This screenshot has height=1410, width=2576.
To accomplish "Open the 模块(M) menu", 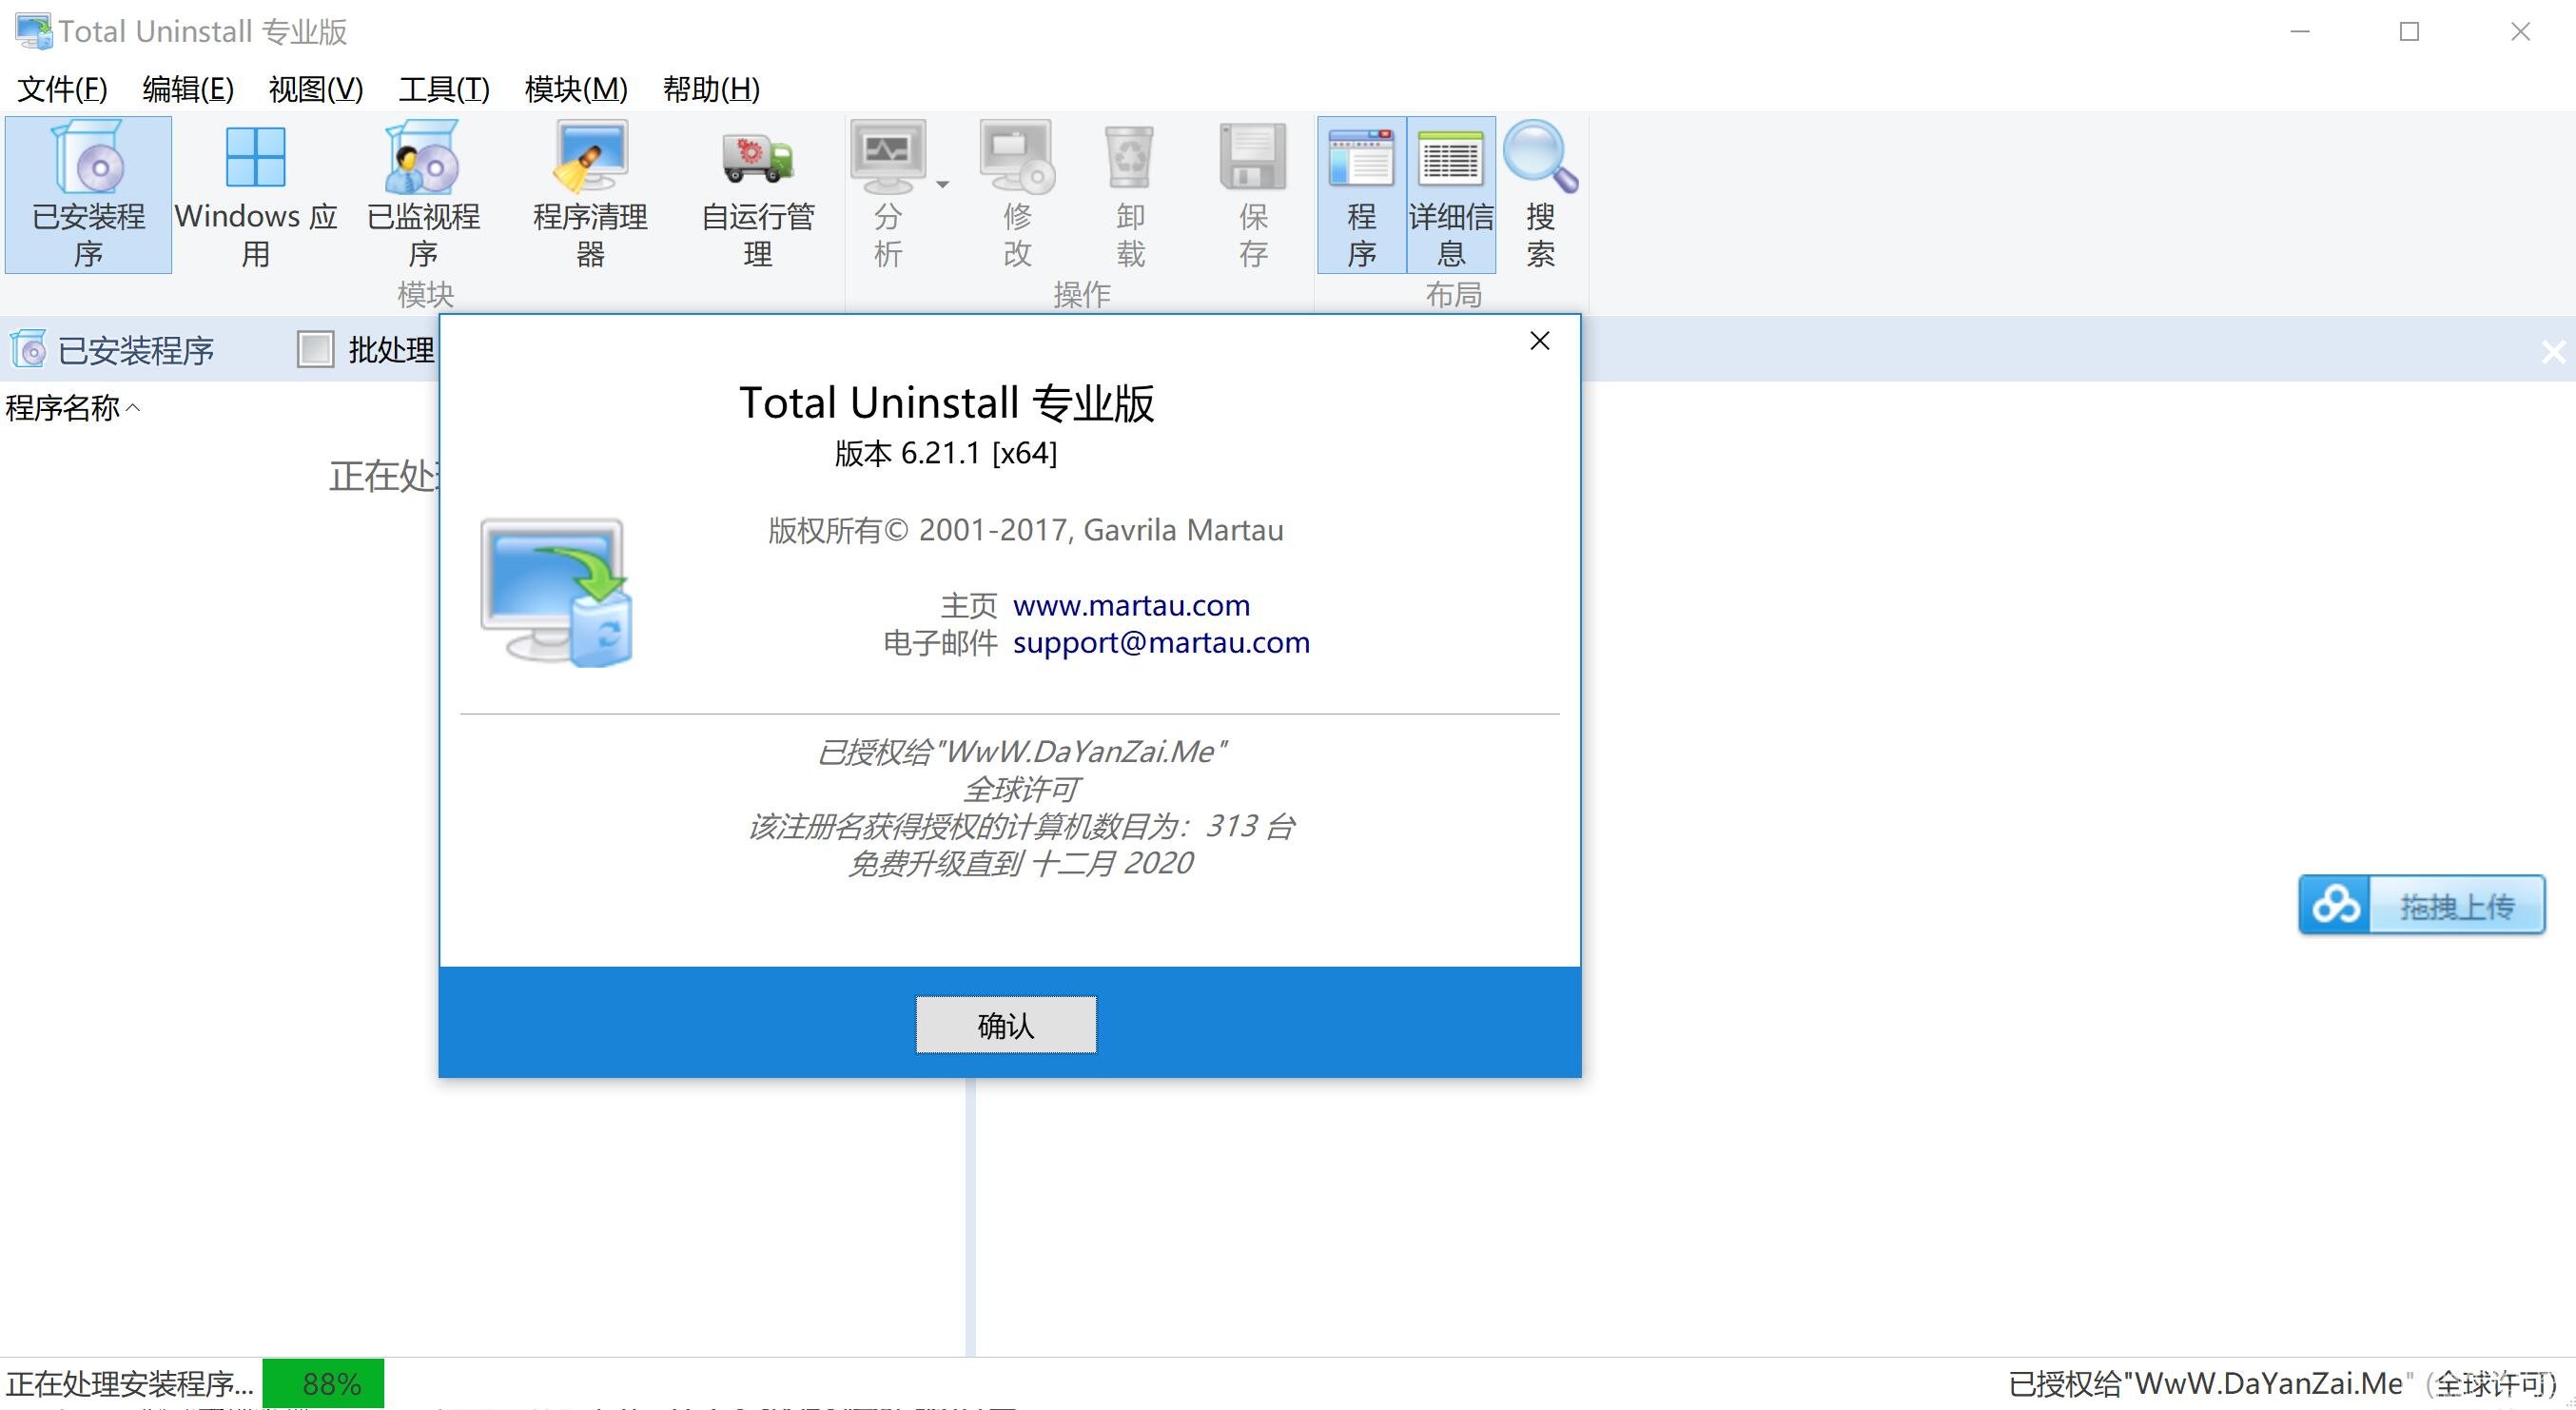I will pos(576,89).
